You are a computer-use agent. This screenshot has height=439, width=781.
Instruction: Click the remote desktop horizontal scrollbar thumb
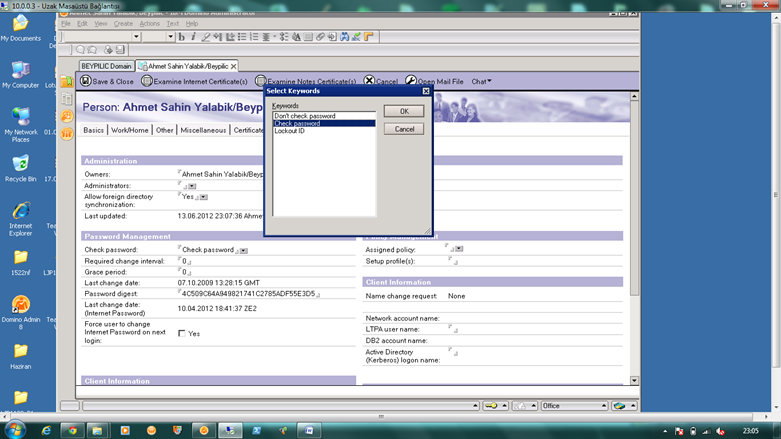(x=381, y=417)
